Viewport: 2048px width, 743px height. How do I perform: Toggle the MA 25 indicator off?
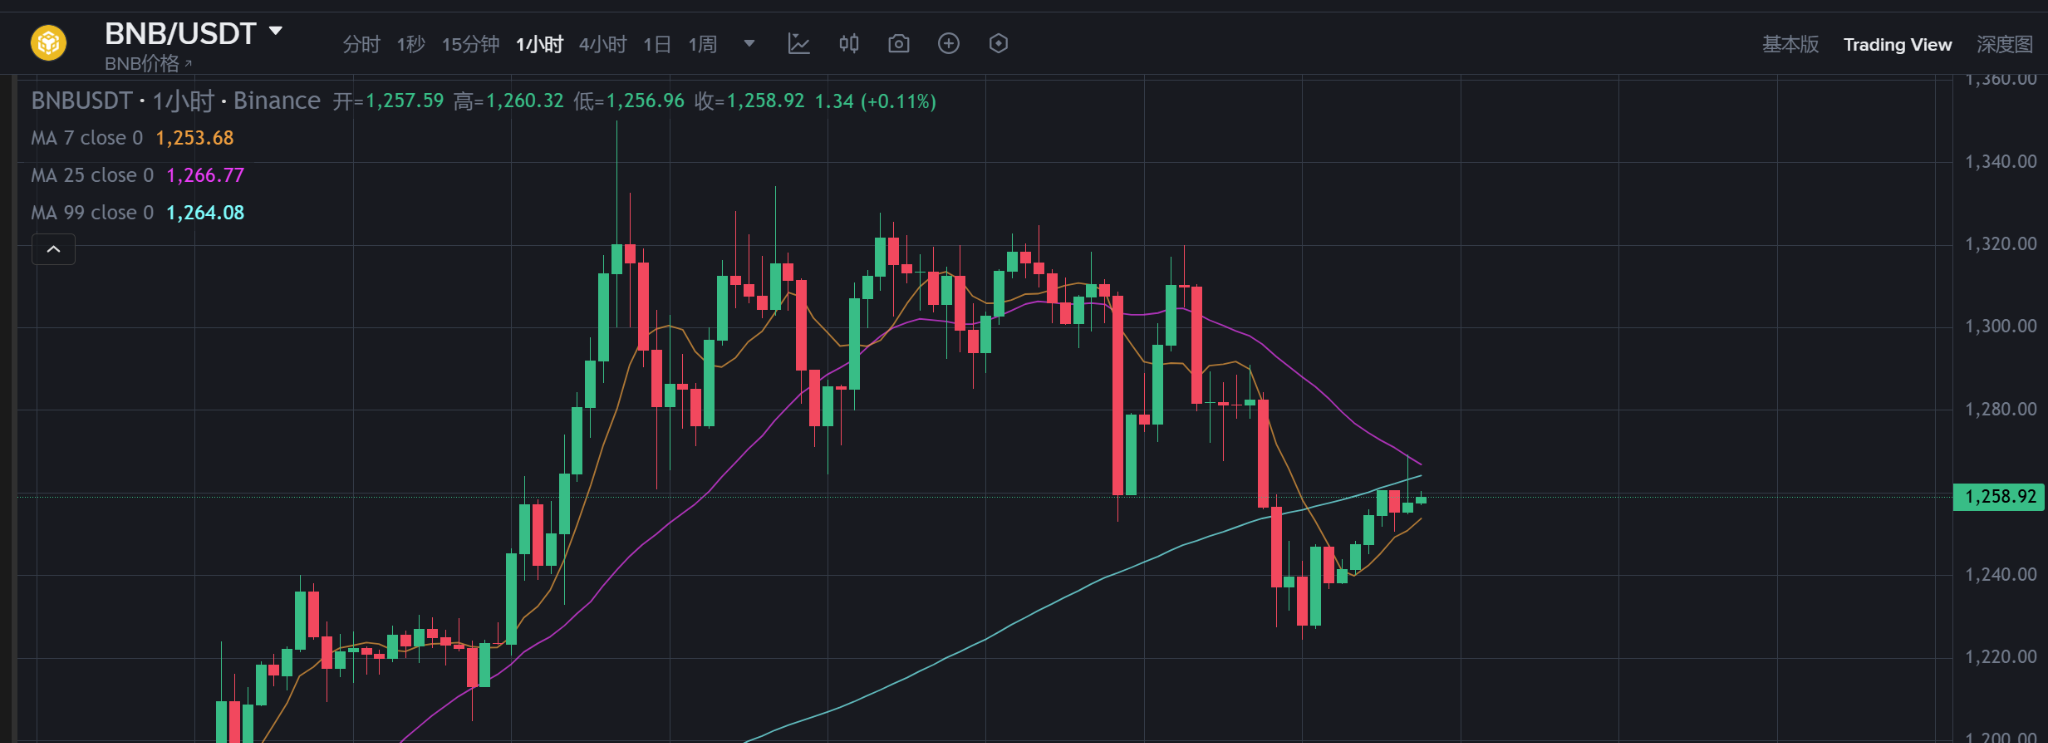click(92, 174)
